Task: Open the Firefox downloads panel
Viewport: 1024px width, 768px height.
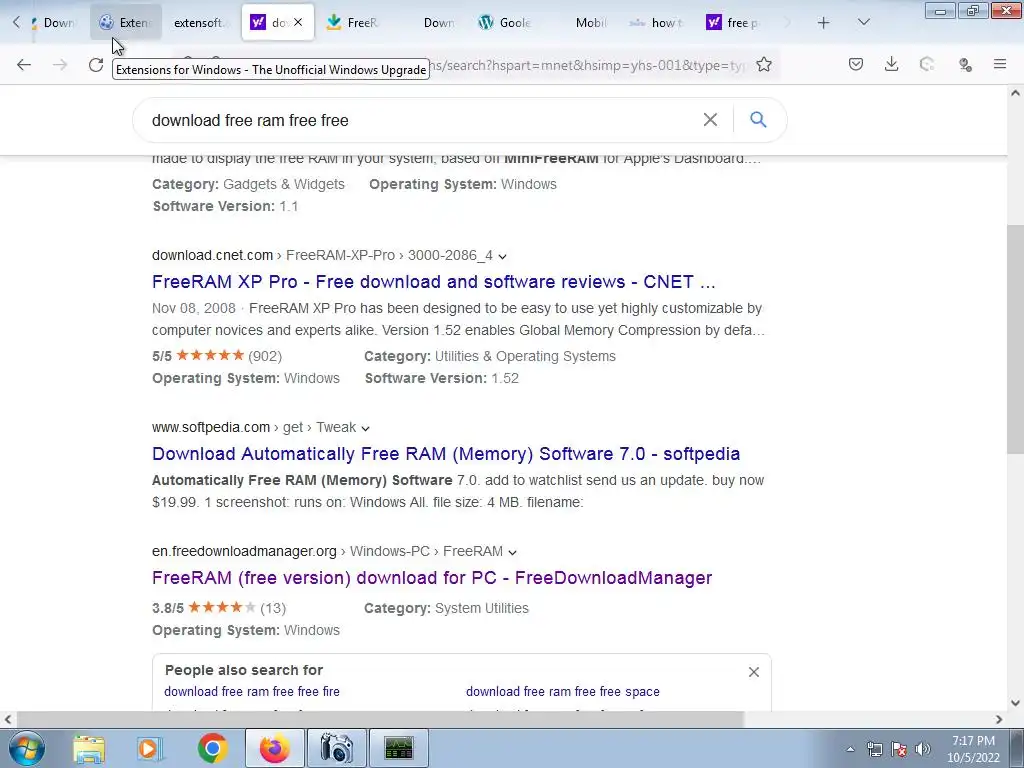Action: [891, 64]
